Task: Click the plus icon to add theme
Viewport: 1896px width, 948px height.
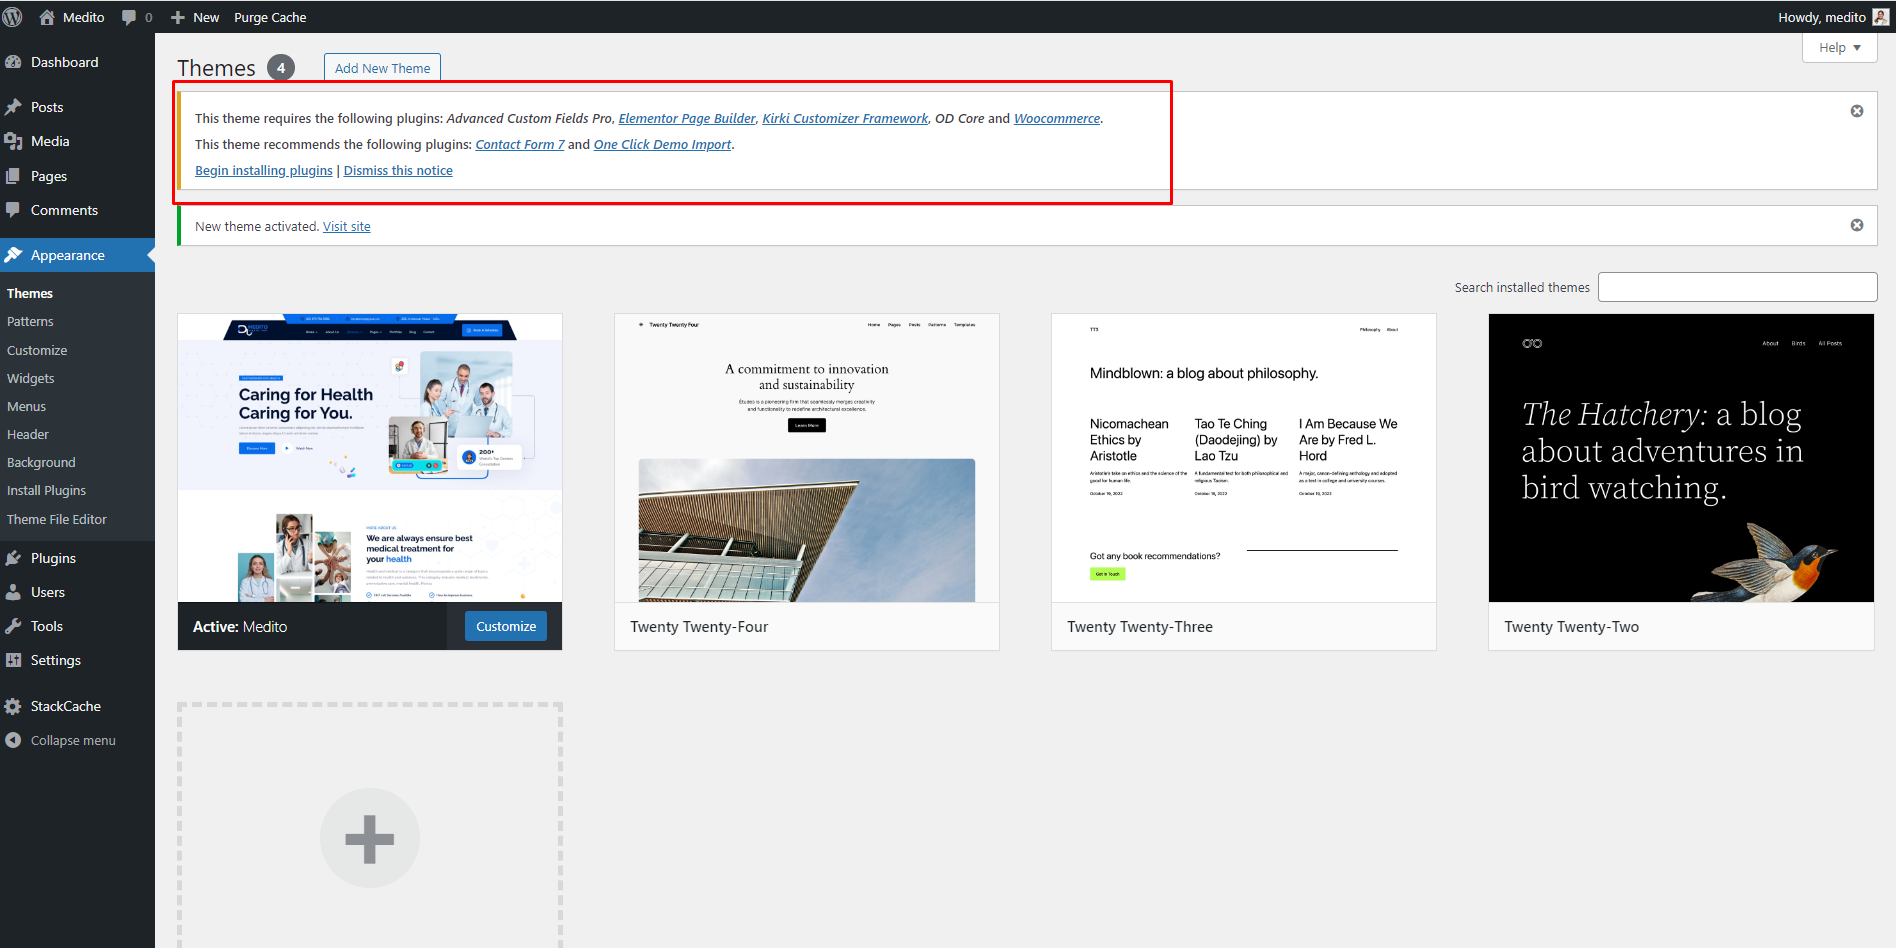Action: [x=369, y=838]
